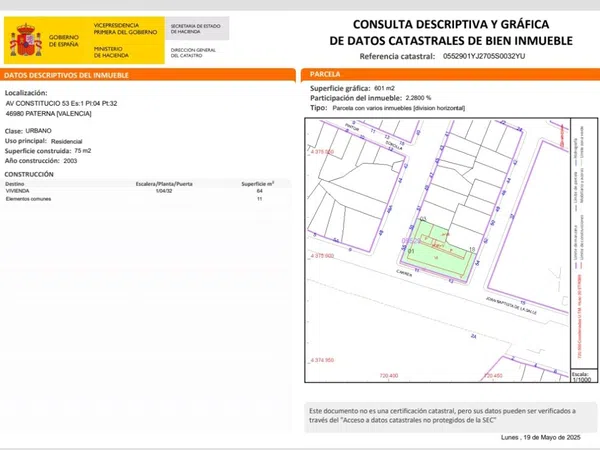Click the Escala 1/1000 scale box
Screen dimensions: 600x450
pos(579,376)
